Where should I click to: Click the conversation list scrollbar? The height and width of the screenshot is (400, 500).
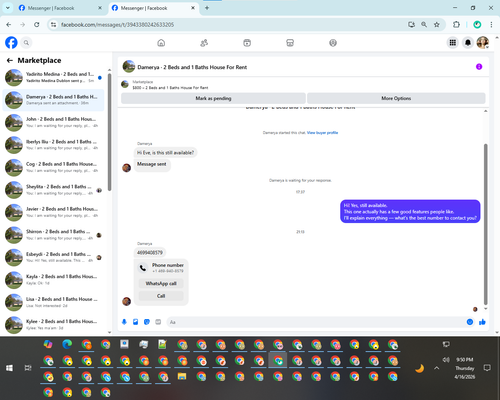109,132
